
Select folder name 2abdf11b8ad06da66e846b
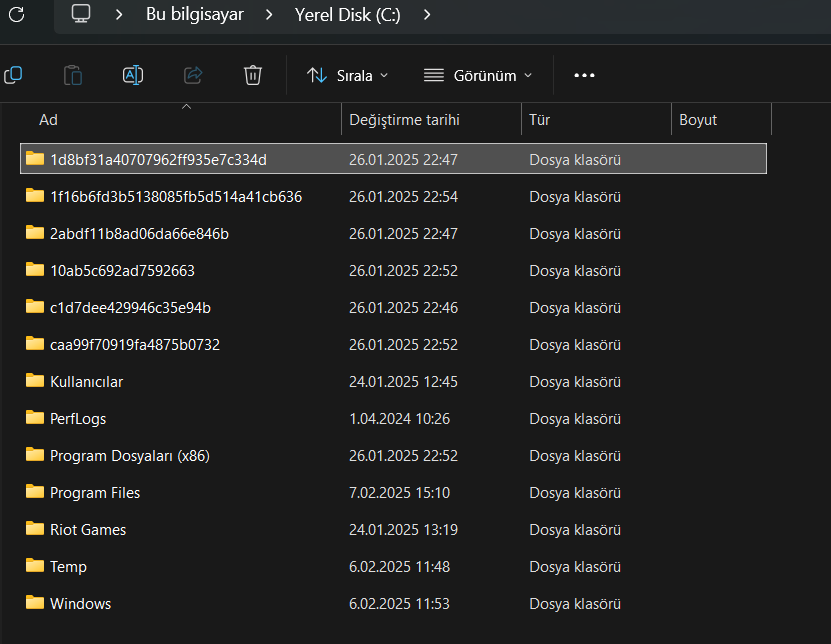(x=139, y=234)
